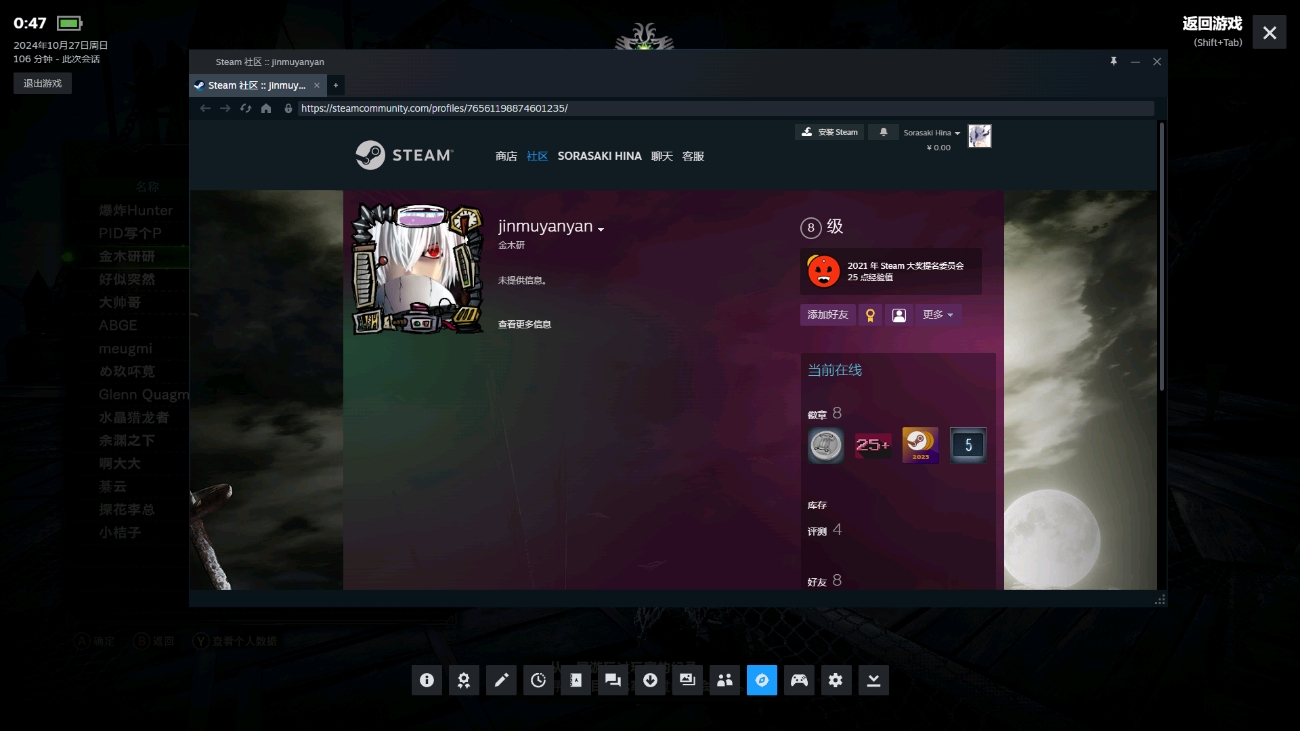Expand the jinmuyanyan name history dropdown
Image resolution: width=1300 pixels, height=731 pixels.
coord(601,229)
